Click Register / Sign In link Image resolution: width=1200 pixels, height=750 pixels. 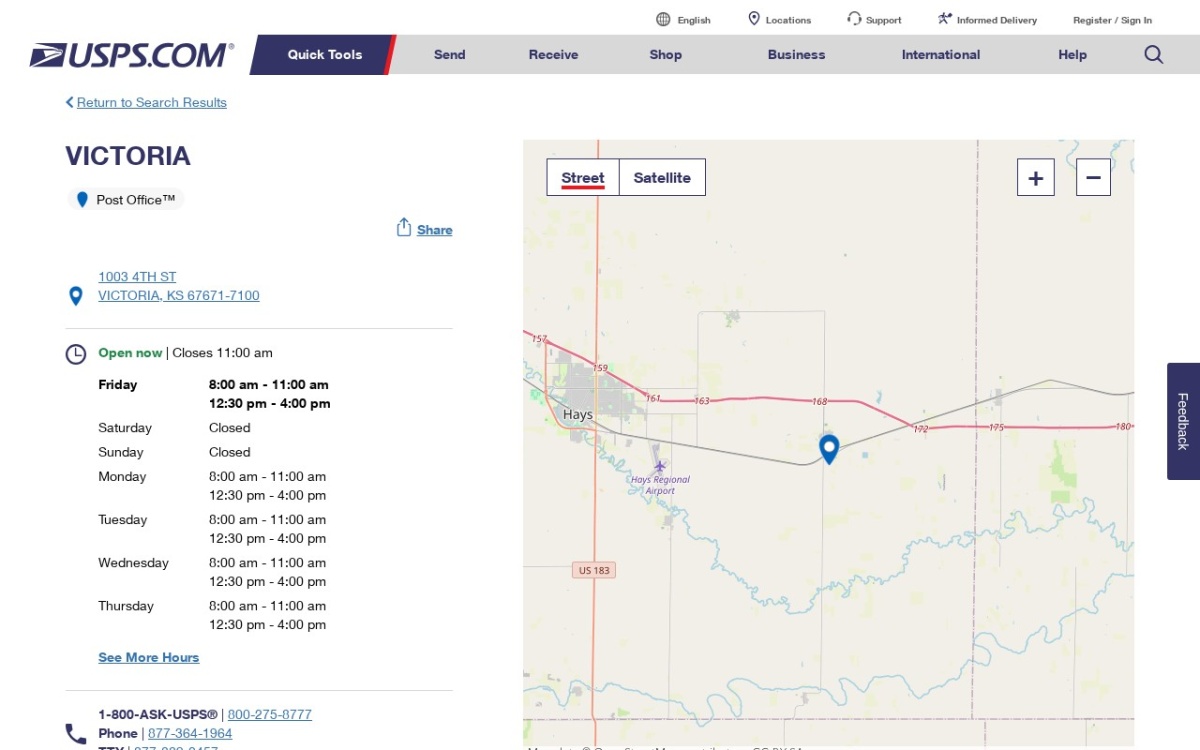(1112, 20)
